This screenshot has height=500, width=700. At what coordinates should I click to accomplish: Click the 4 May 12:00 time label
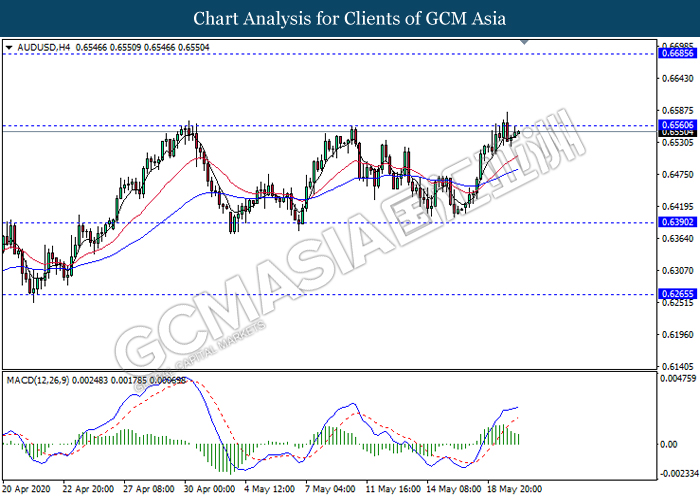[x=270, y=489]
